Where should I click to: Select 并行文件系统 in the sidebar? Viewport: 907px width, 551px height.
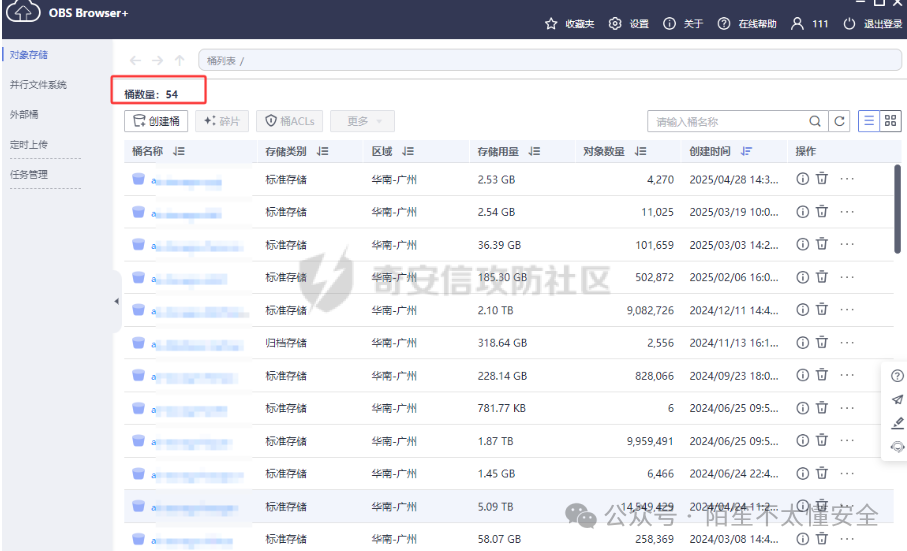click(x=38, y=85)
